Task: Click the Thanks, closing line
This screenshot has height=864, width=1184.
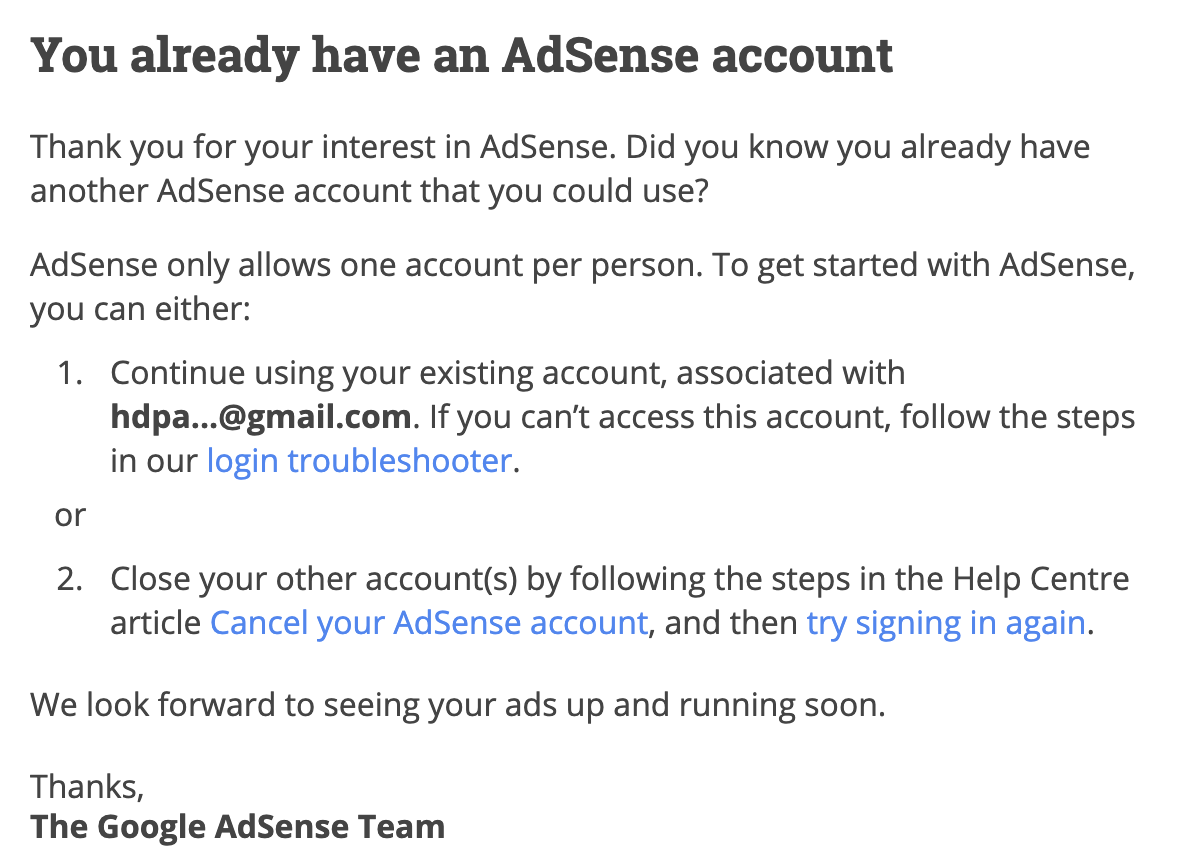Action: [88, 786]
